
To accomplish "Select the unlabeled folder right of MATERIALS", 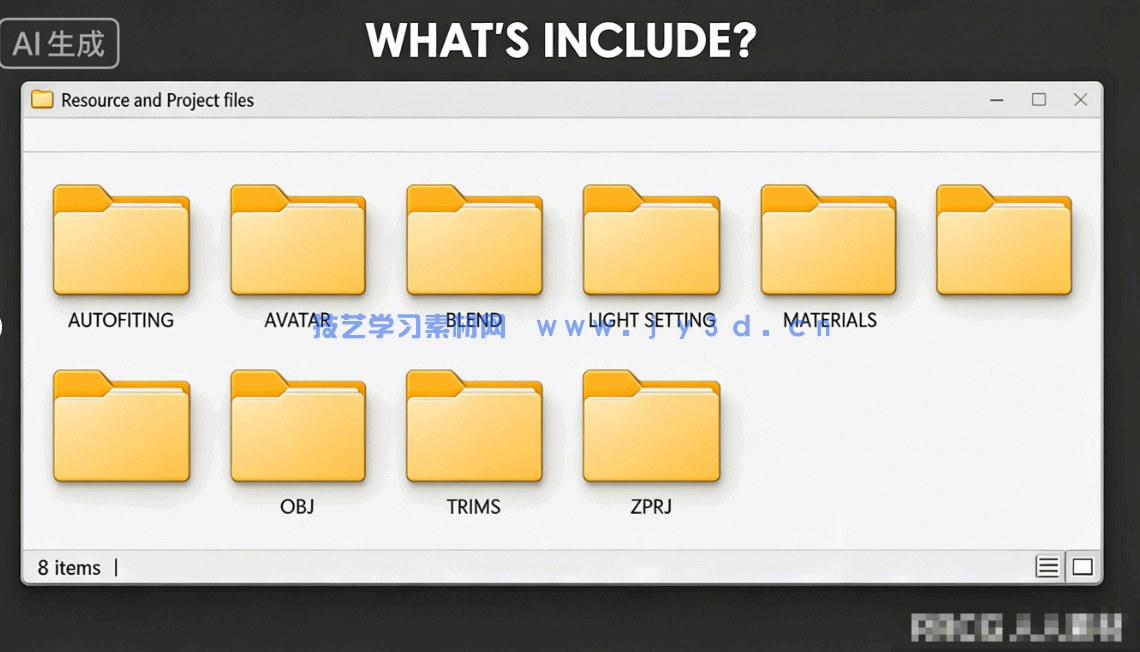I will (1004, 241).
